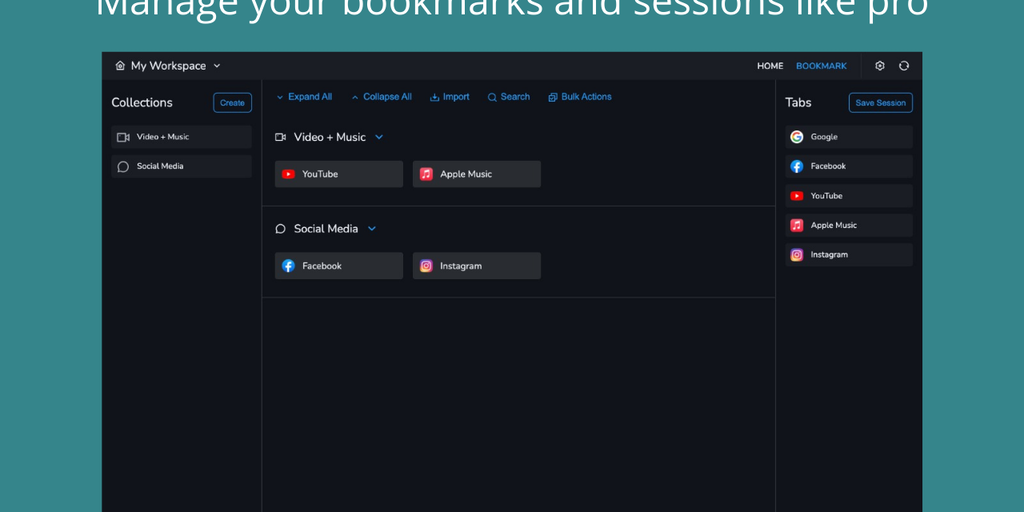Select the YouTube tab in Tabs panel
1024x512 pixels.
click(849, 196)
